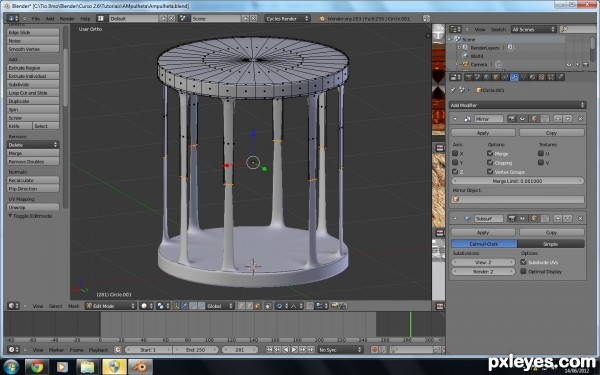This screenshot has height=375, width=600.
Task: Open the Add Modifier dropdown
Action: click(x=517, y=105)
